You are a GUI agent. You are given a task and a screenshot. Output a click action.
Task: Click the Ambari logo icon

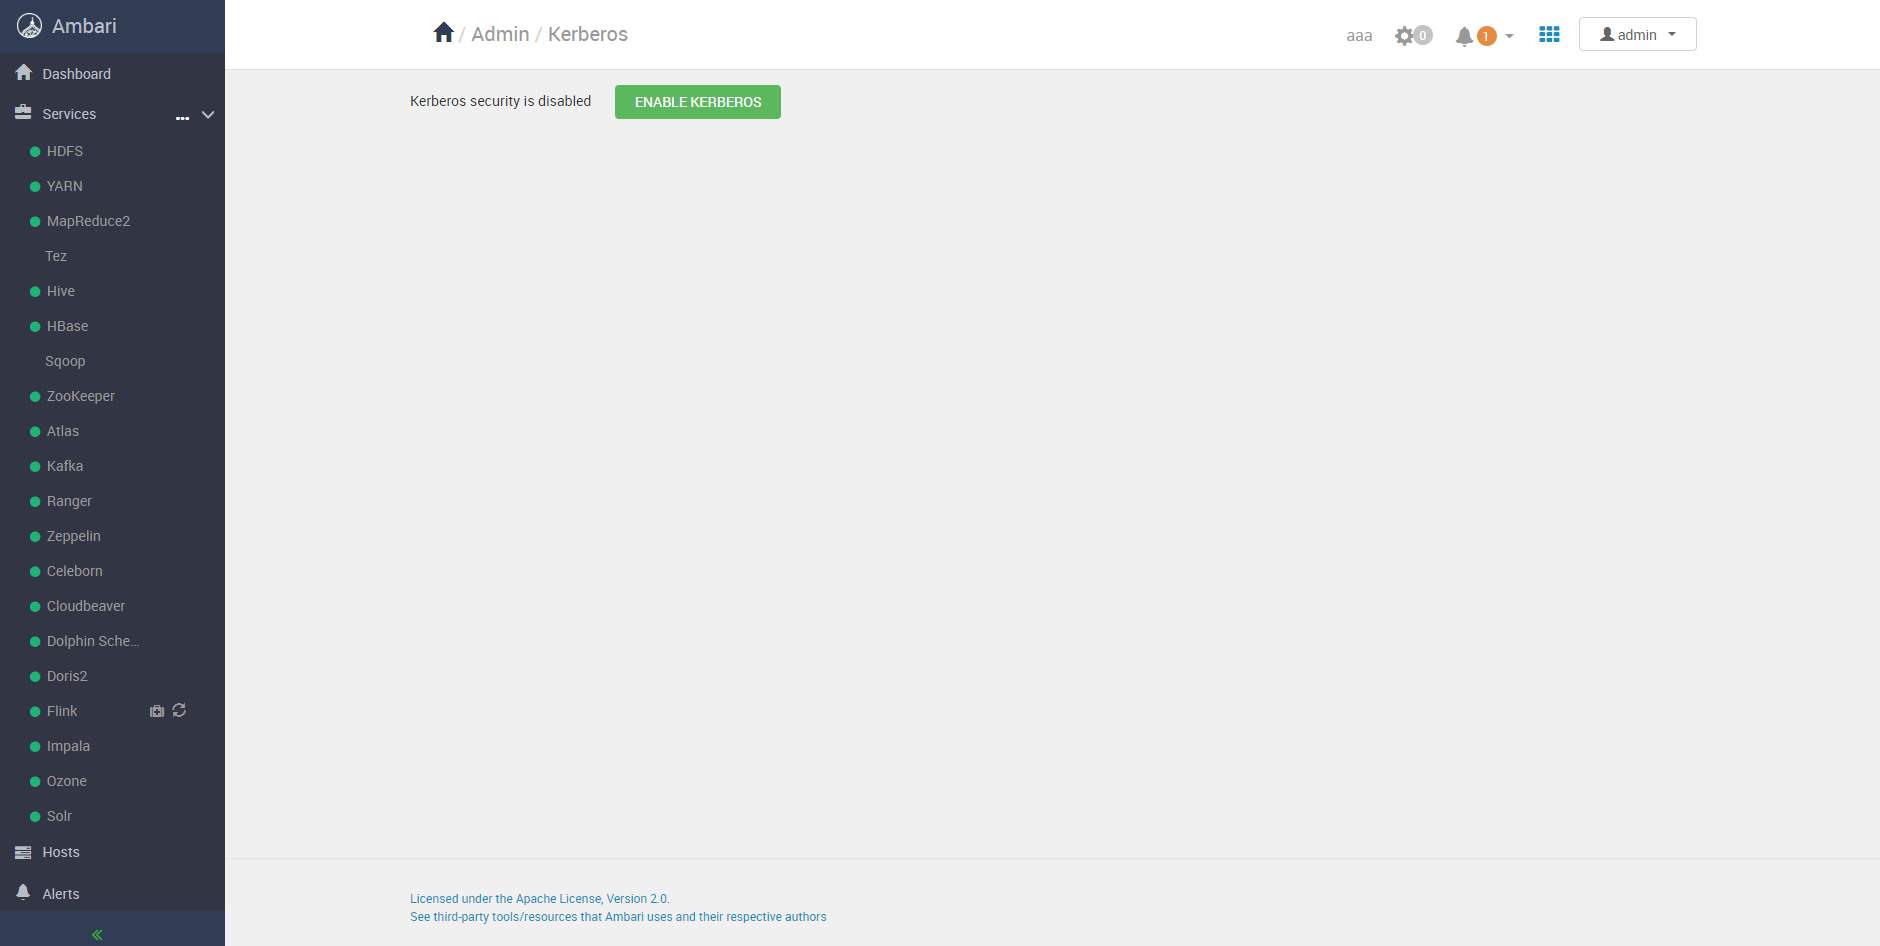(30, 26)
